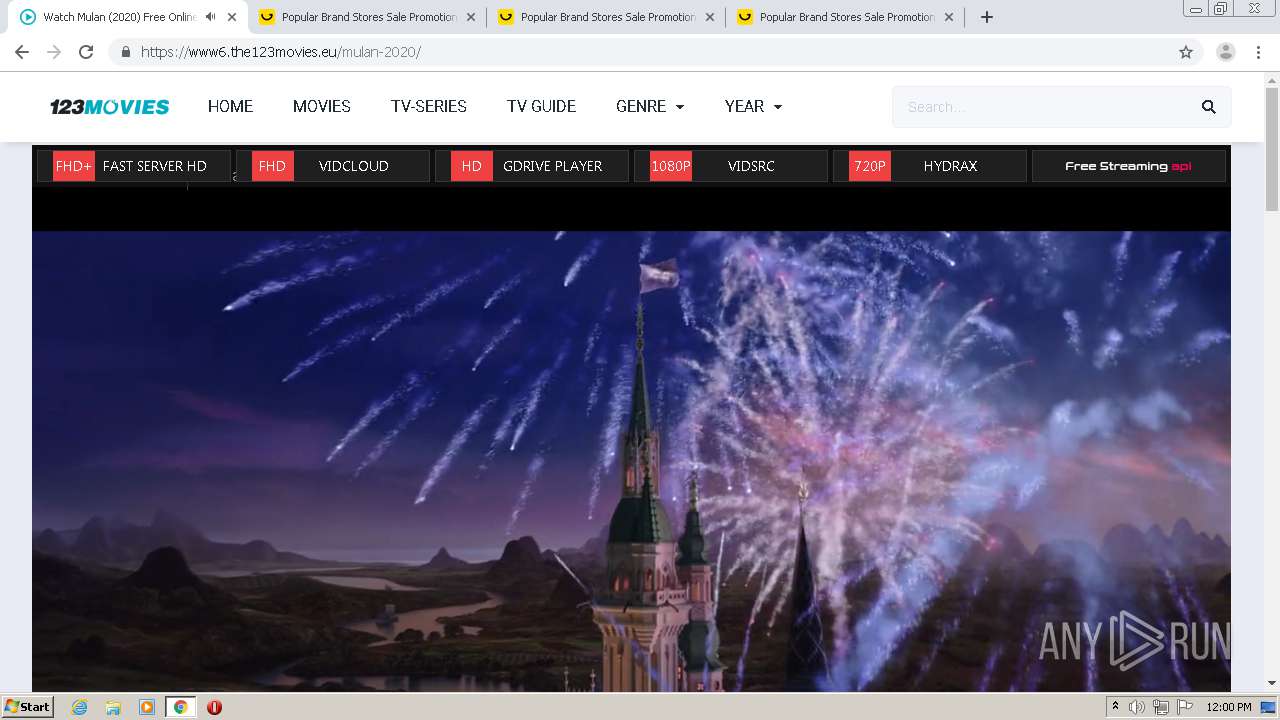Close the Watch Mulan (2020) tab
Viewport: 1280px width, 720px height.
[x=232, y=17]
